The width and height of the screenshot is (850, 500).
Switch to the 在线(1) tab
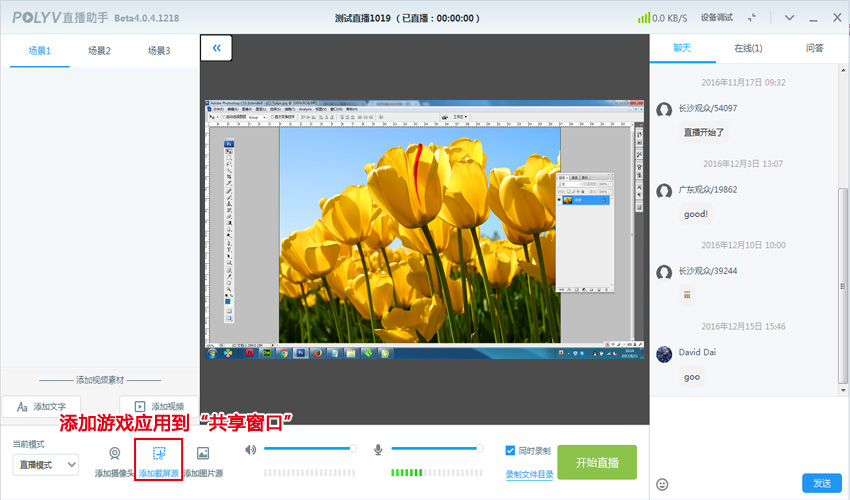point(748,48)
